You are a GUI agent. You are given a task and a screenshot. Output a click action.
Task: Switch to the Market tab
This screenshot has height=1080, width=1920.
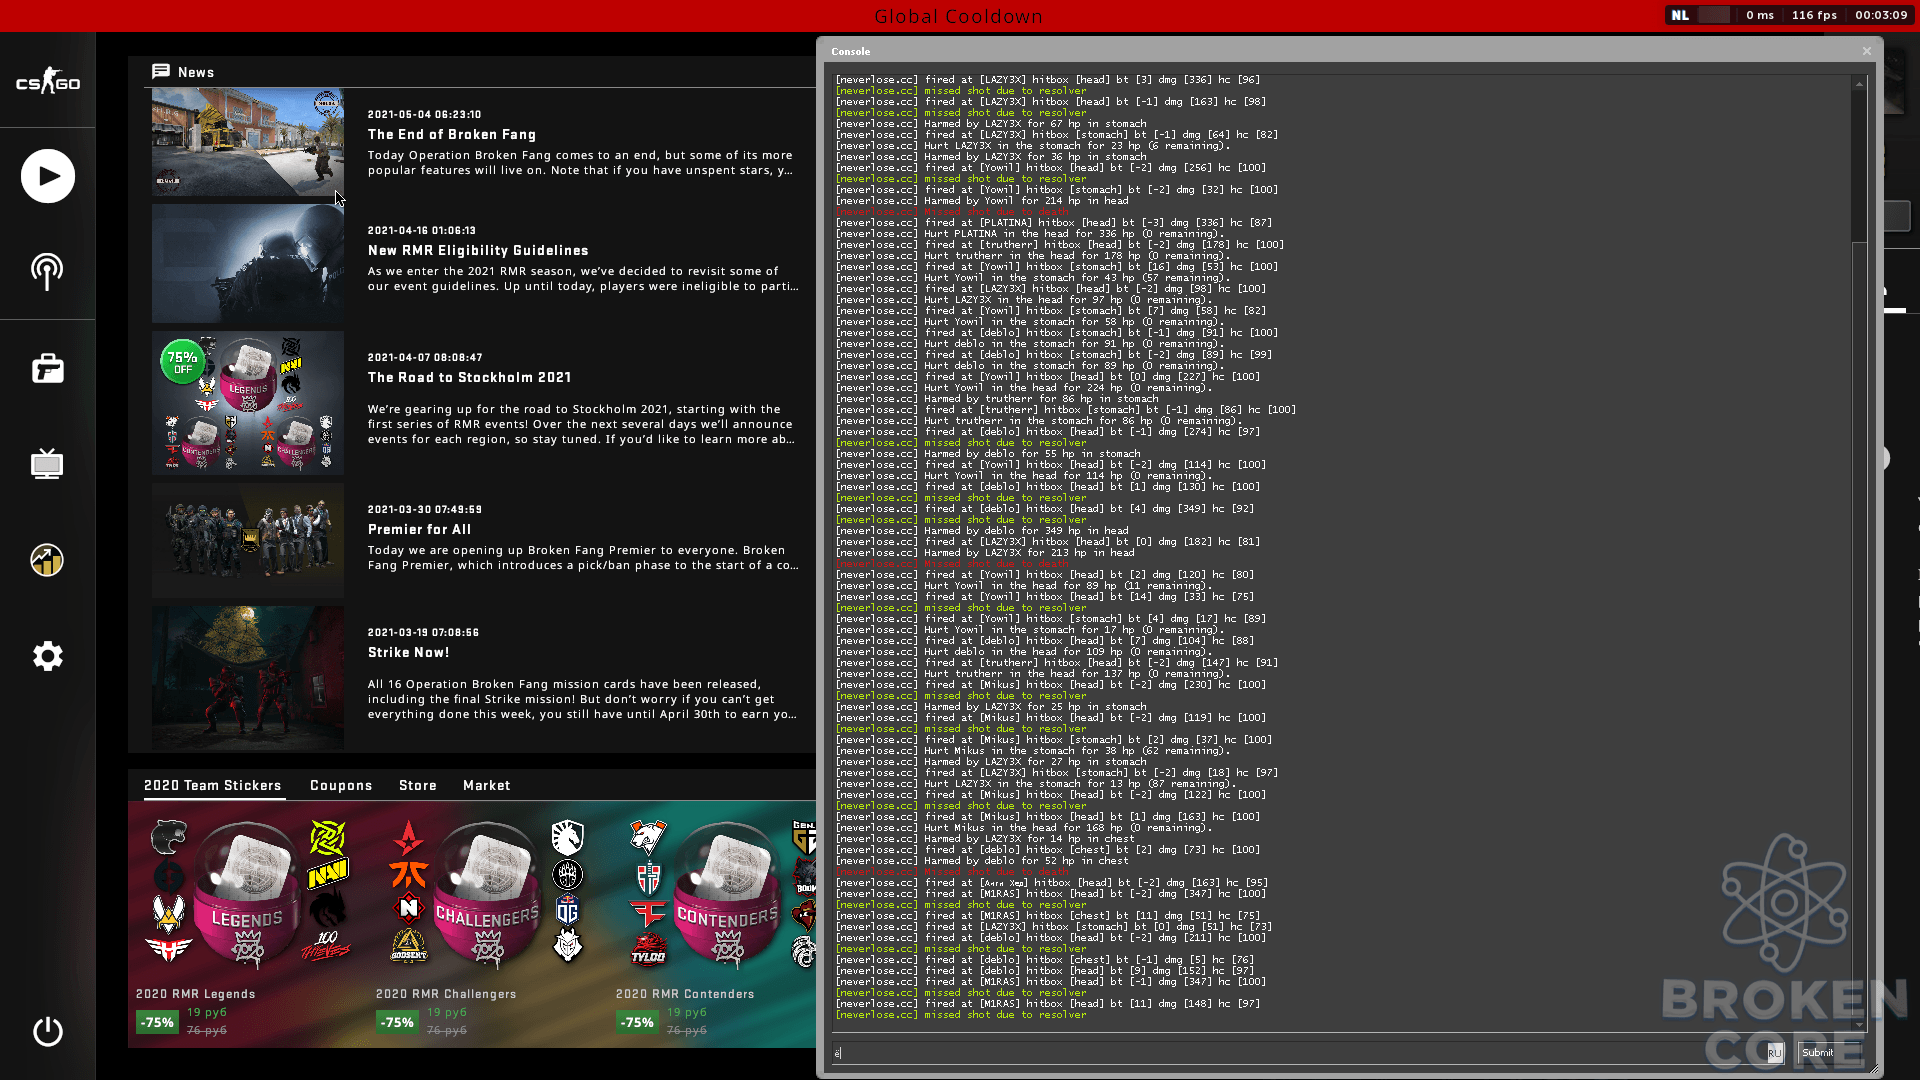point(487,785)
